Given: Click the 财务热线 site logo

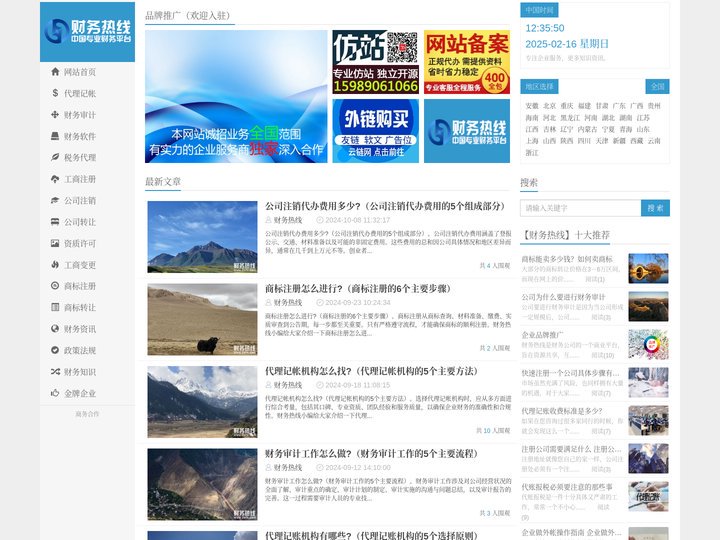Looking at the screenshot, I should pyautogui.click(x=87, y=32).
